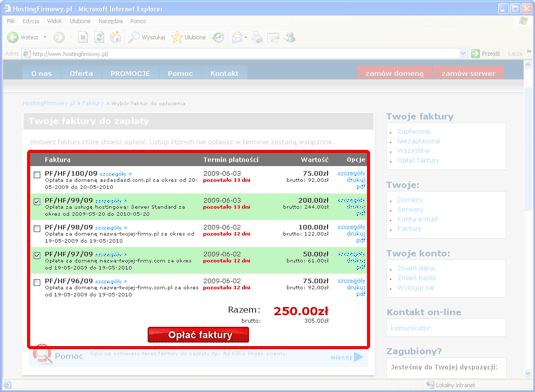This screenshot has width=535, height=392.
Task: Open the Wszystkie invoices link
Action: [x=413, y=150]
